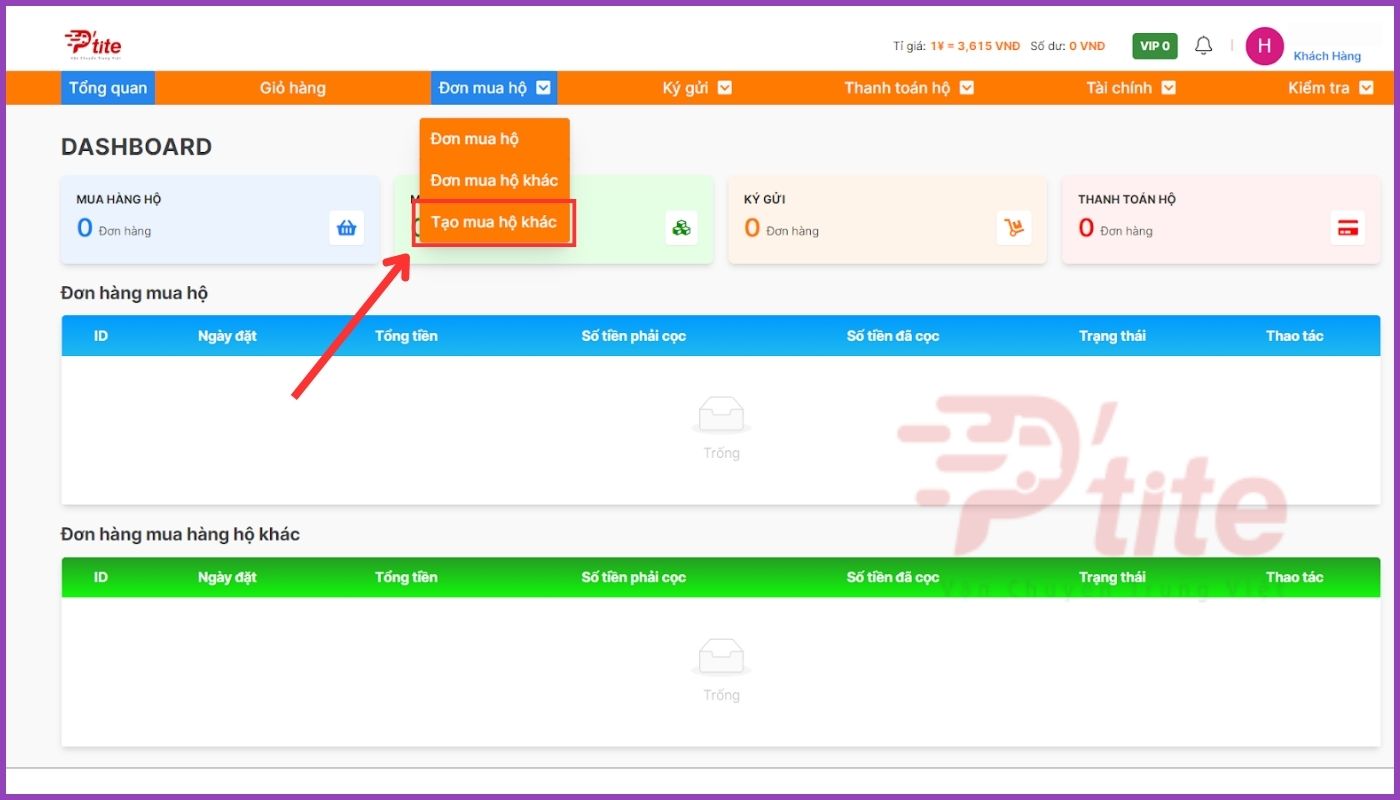This screenshot has height=800, width=1400.
Task: Open the notification bell
Action: tap(1204, 46)
